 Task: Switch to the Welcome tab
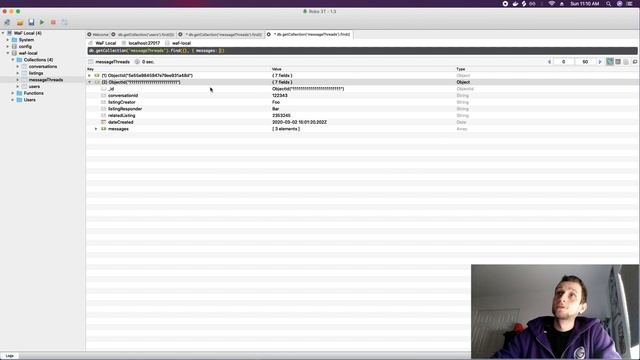(98, 35)
